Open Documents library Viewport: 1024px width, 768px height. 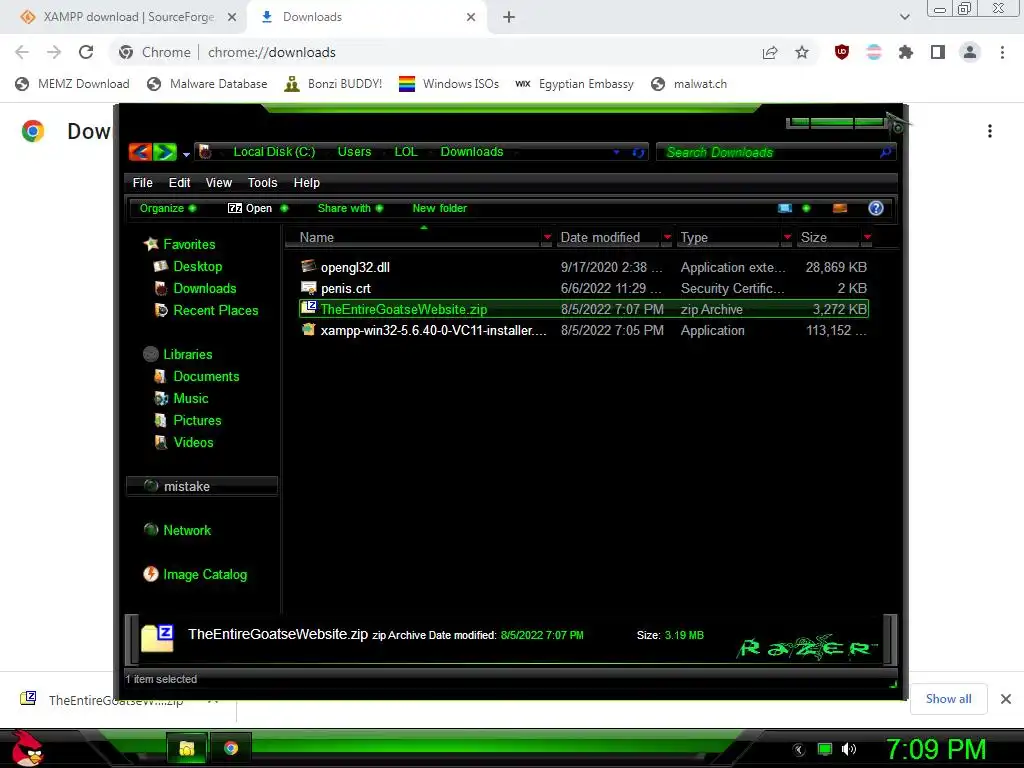[206, 377]
